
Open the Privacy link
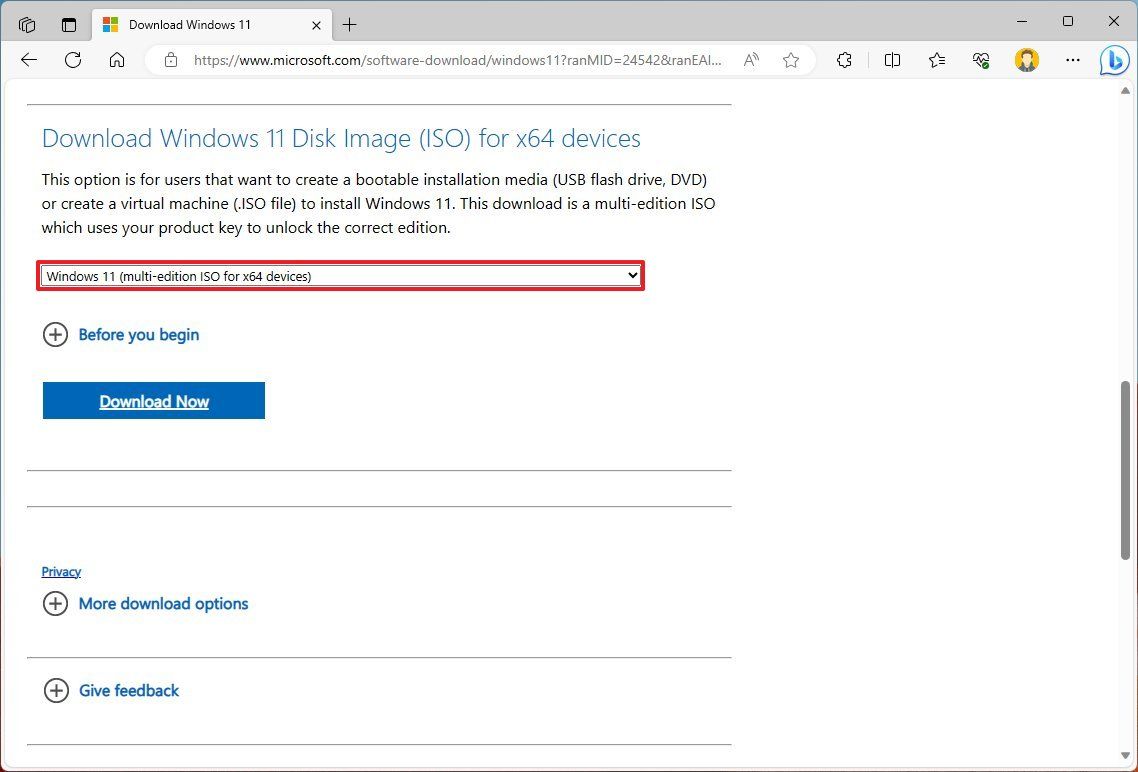point(61,571)
